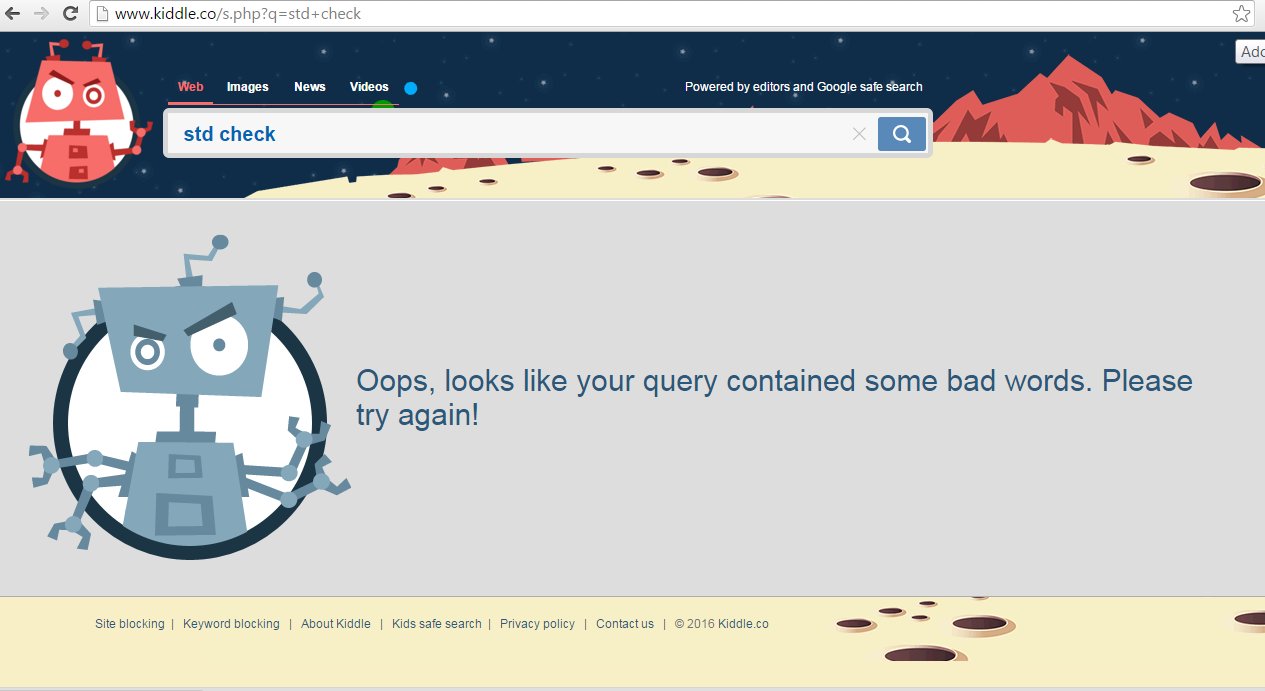The height and width of the screenshot is (691, 1265).
Task: Open the Kids safe search link
Action: pyautogui.click(x=437, y=624)
